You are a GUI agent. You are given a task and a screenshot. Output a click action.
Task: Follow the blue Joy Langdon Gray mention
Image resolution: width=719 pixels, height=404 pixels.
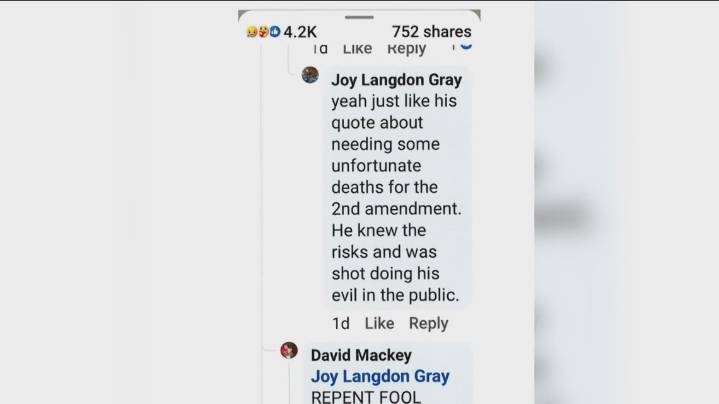tap(380, 376)
